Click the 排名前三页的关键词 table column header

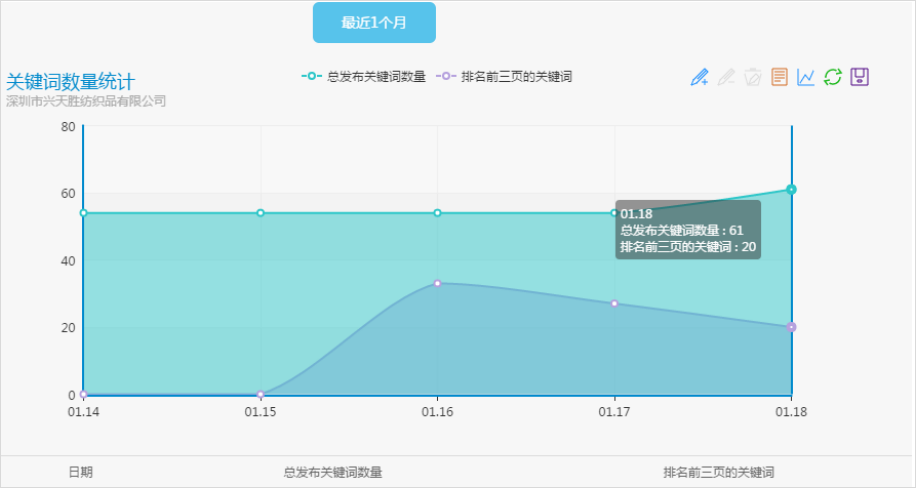[718, 472]
